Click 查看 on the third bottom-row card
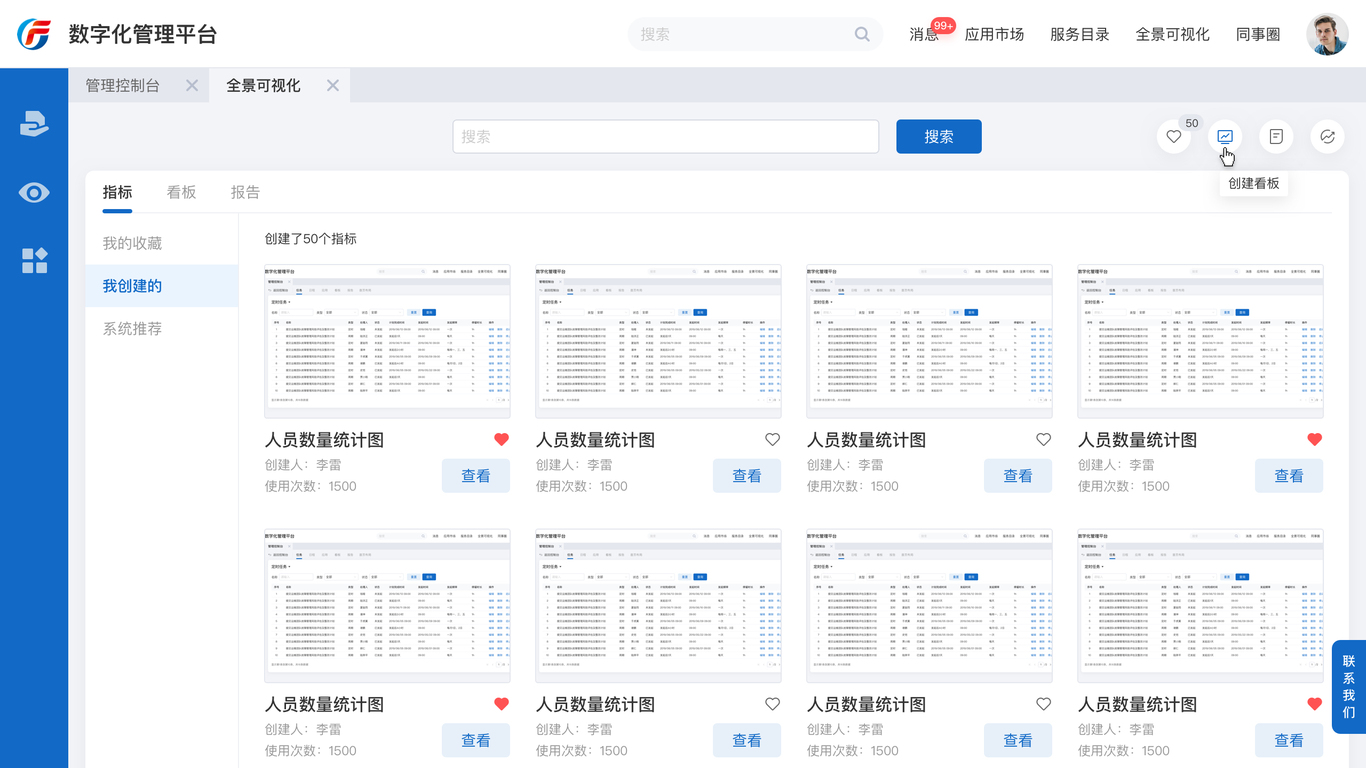Viewport: 1366px width, 768px height. tap(1018, 741)
